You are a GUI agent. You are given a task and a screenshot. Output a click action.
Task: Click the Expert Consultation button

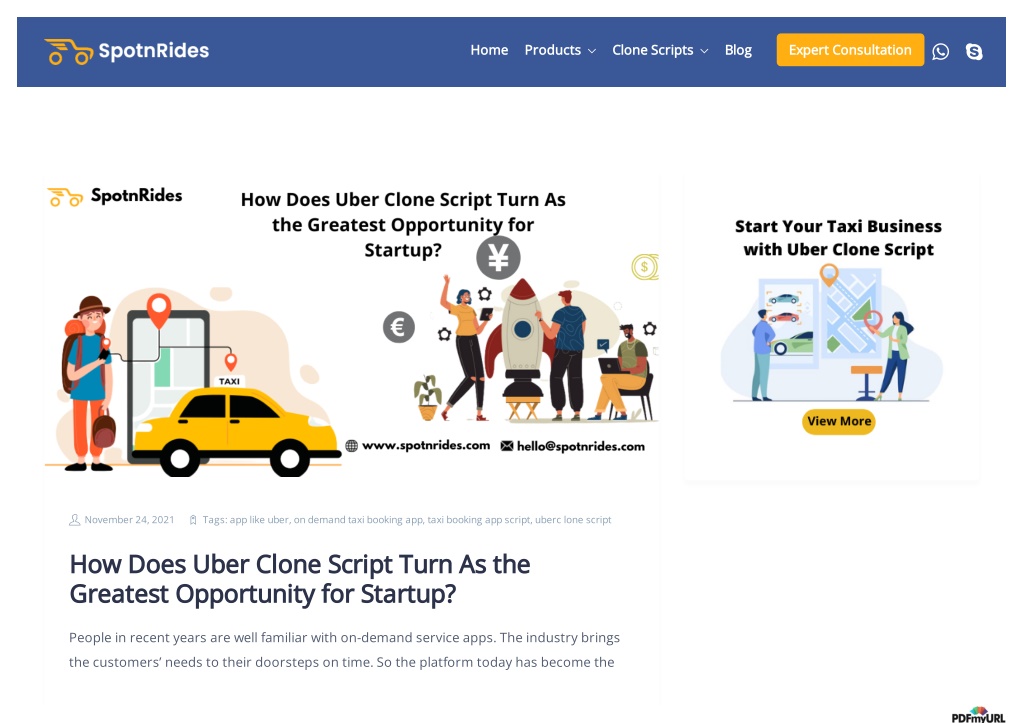click(x=850, y=50)
